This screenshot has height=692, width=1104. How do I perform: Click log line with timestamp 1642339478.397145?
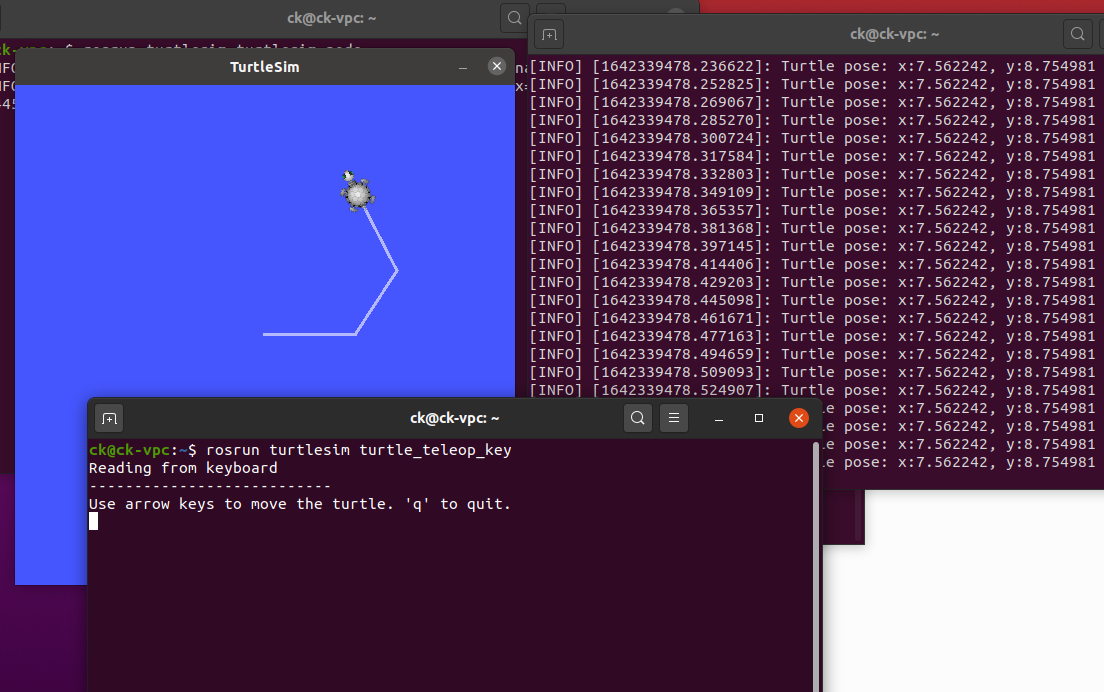pyautogui.click(x=813, y=246)
